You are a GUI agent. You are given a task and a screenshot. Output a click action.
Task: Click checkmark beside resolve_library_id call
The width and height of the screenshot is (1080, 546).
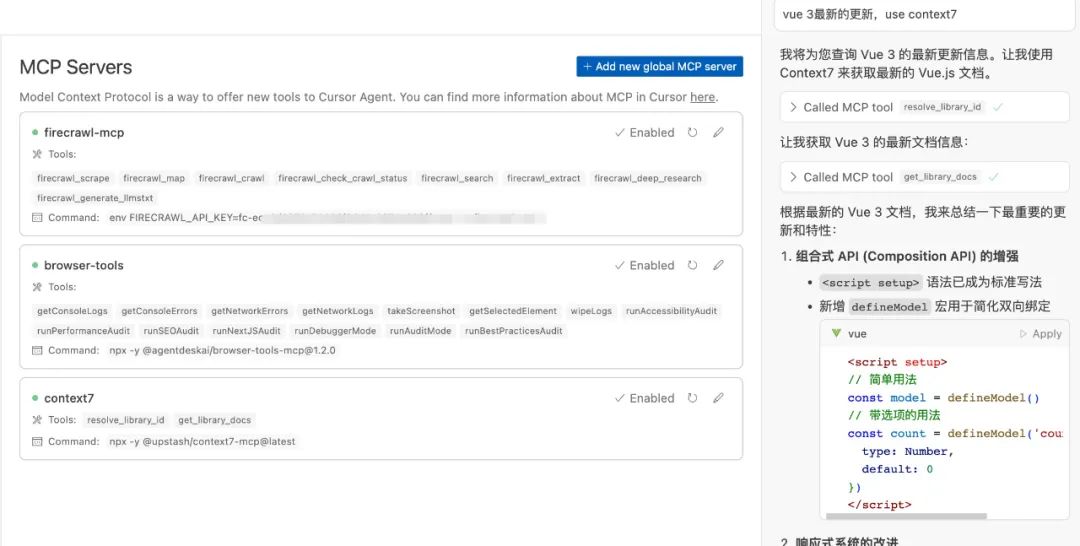click(x=997, y=107)
